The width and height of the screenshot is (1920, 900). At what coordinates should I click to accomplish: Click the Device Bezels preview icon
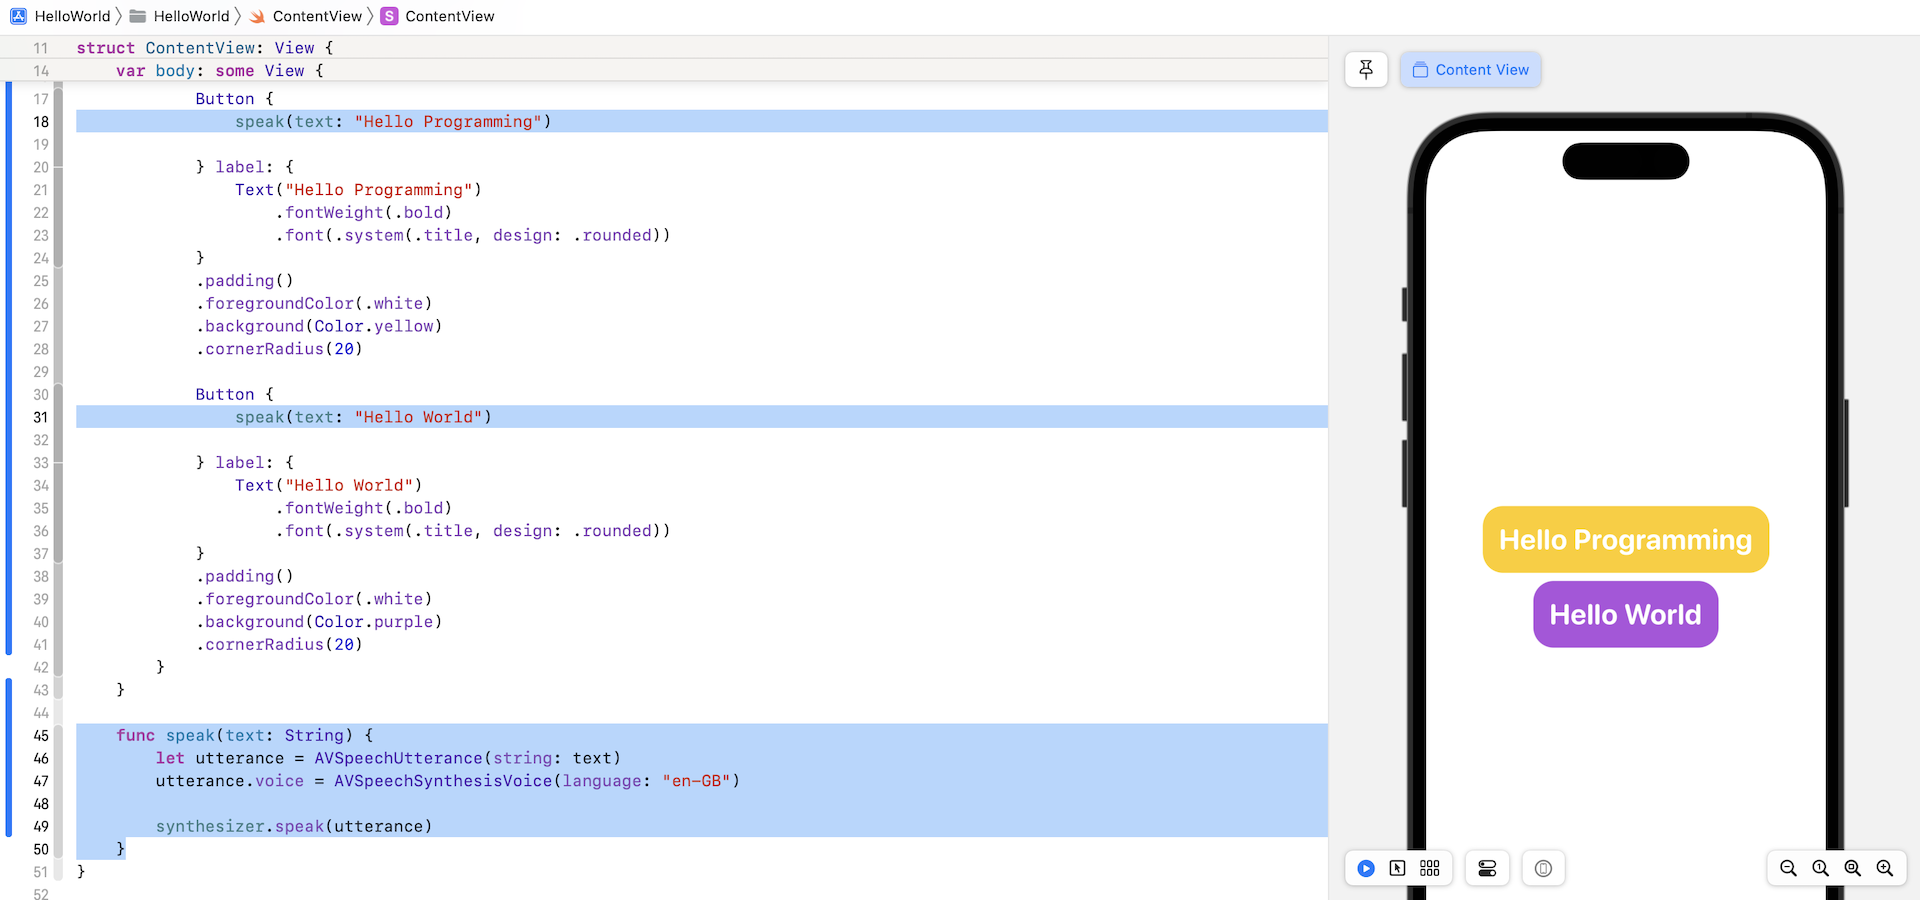1543,868
